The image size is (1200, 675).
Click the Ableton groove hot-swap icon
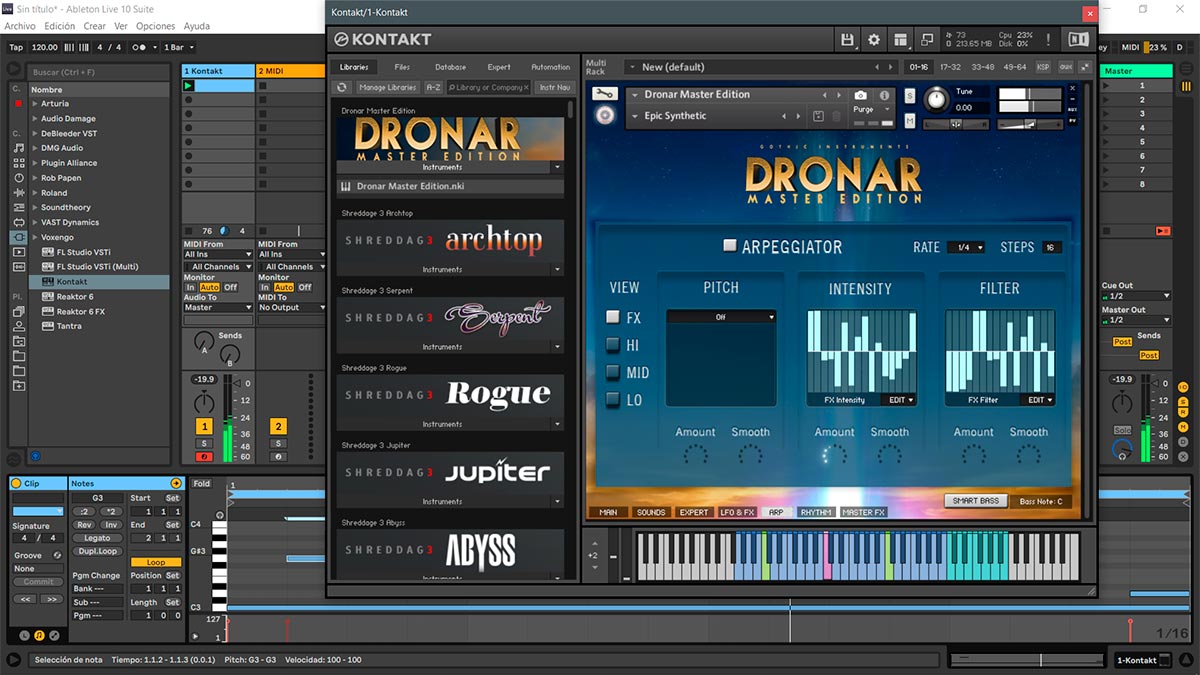click(57, 555)
